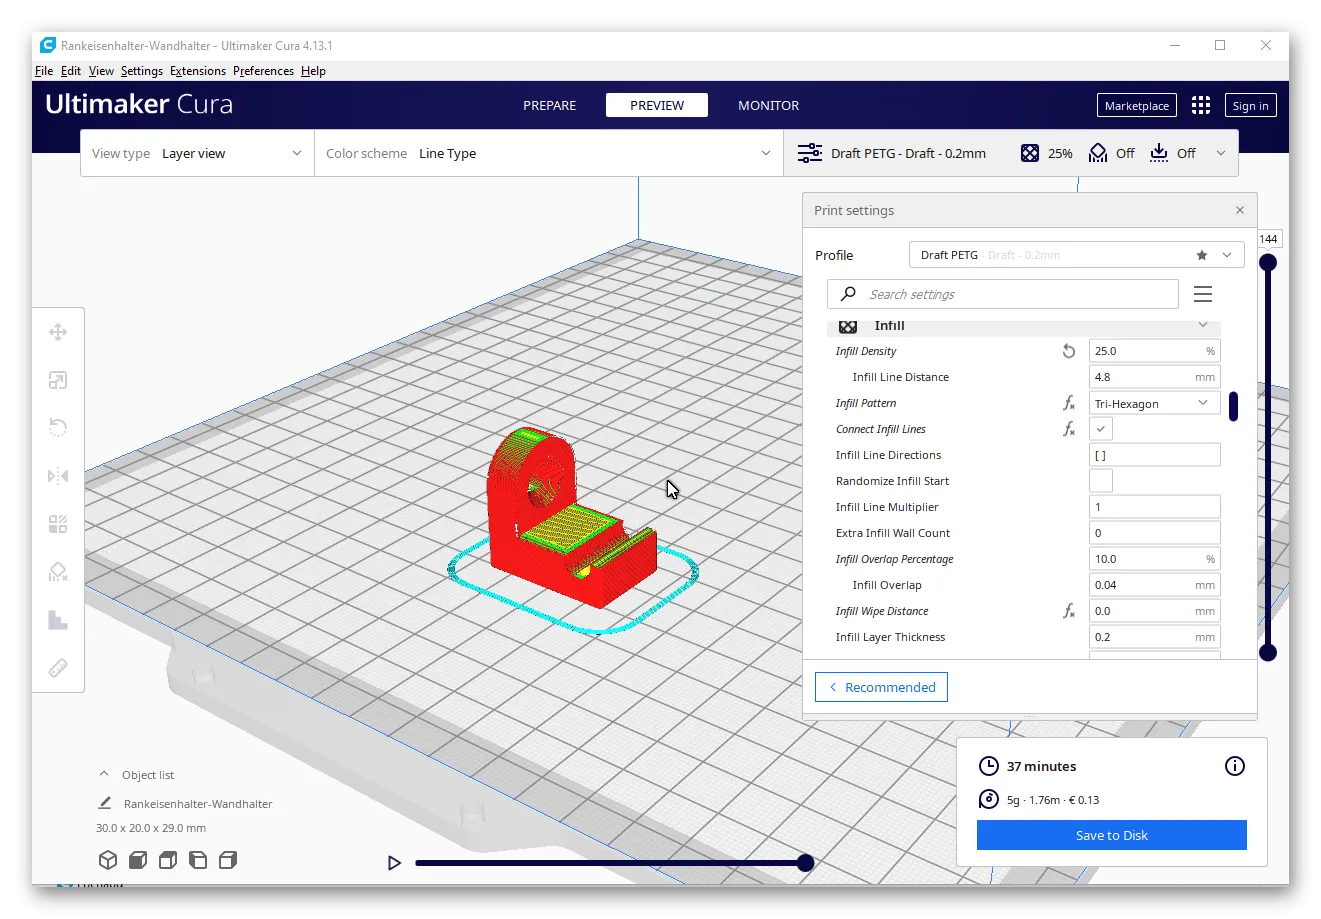Select the Mirror tool icon
1321x919 pixels.
click(58, 476)
